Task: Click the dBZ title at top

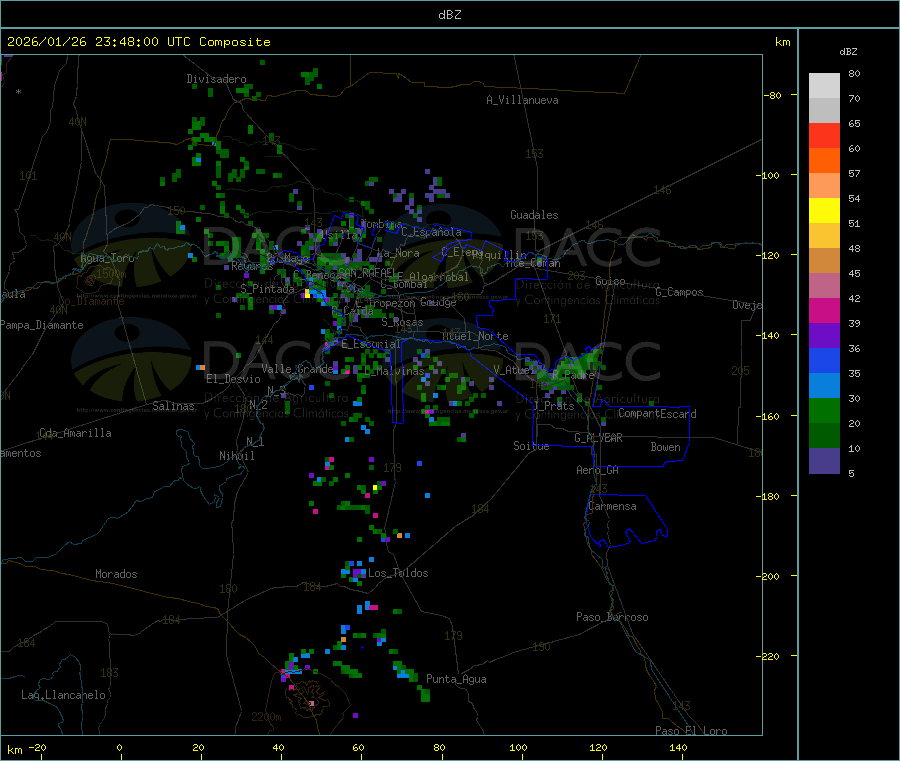Action: (x=449, y=15)
